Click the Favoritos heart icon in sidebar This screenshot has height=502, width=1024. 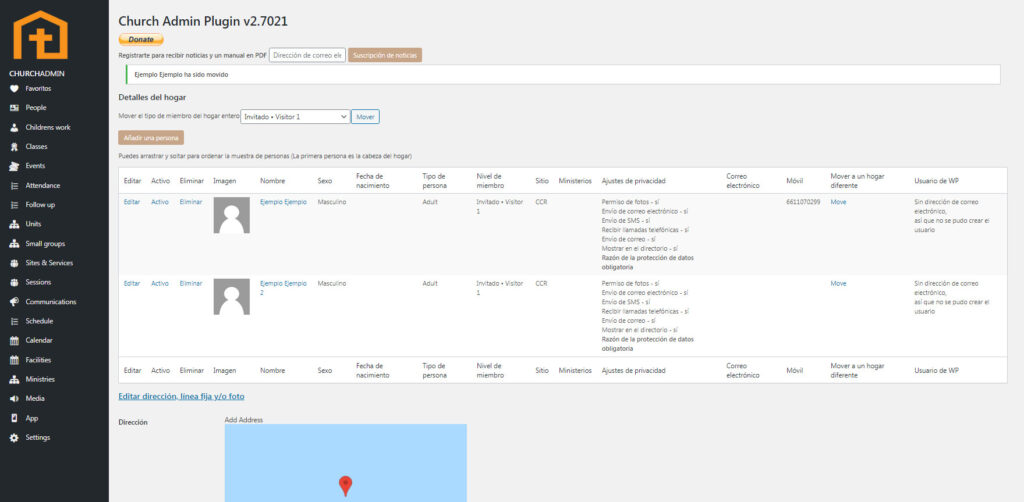pyautogui.click(x=14, y=88)
